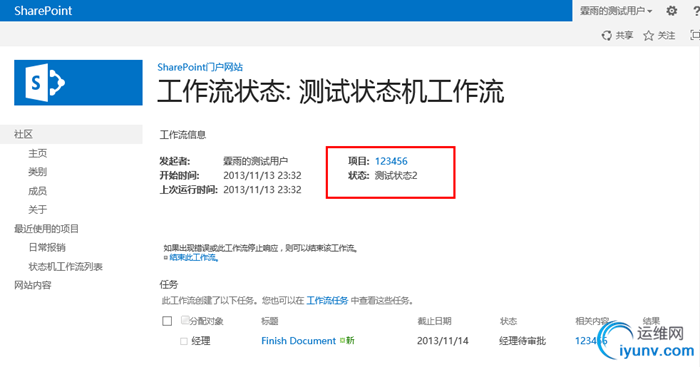
Task: Click the 发起者 value 霹雨的测试用户
Action: (255, 161)
